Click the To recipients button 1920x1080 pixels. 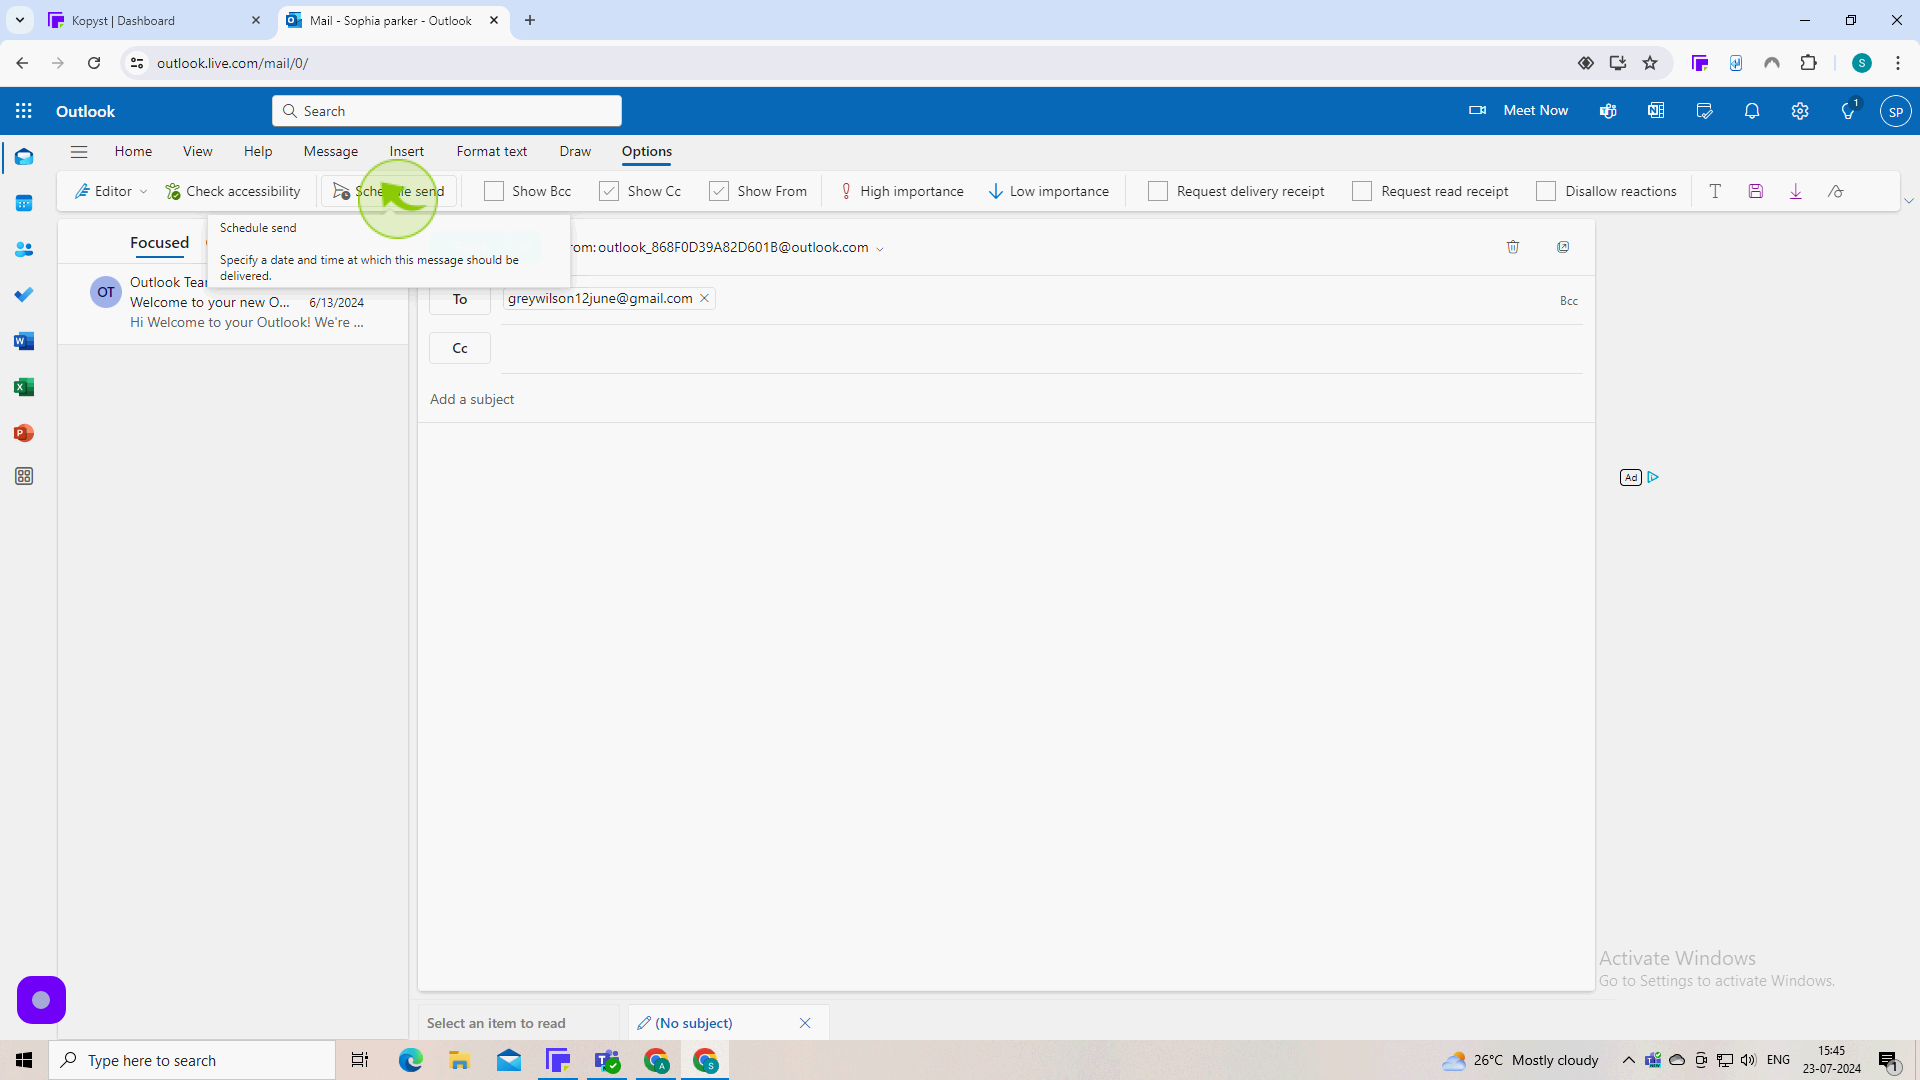[x=460, y=299]
